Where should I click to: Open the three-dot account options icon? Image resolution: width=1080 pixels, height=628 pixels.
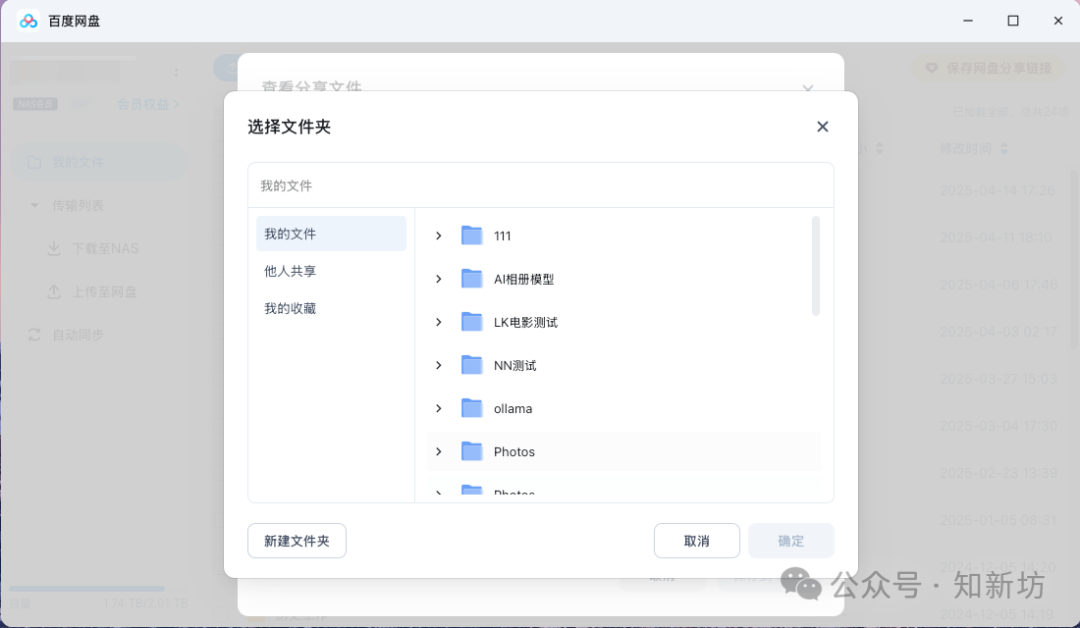(176, 71)
